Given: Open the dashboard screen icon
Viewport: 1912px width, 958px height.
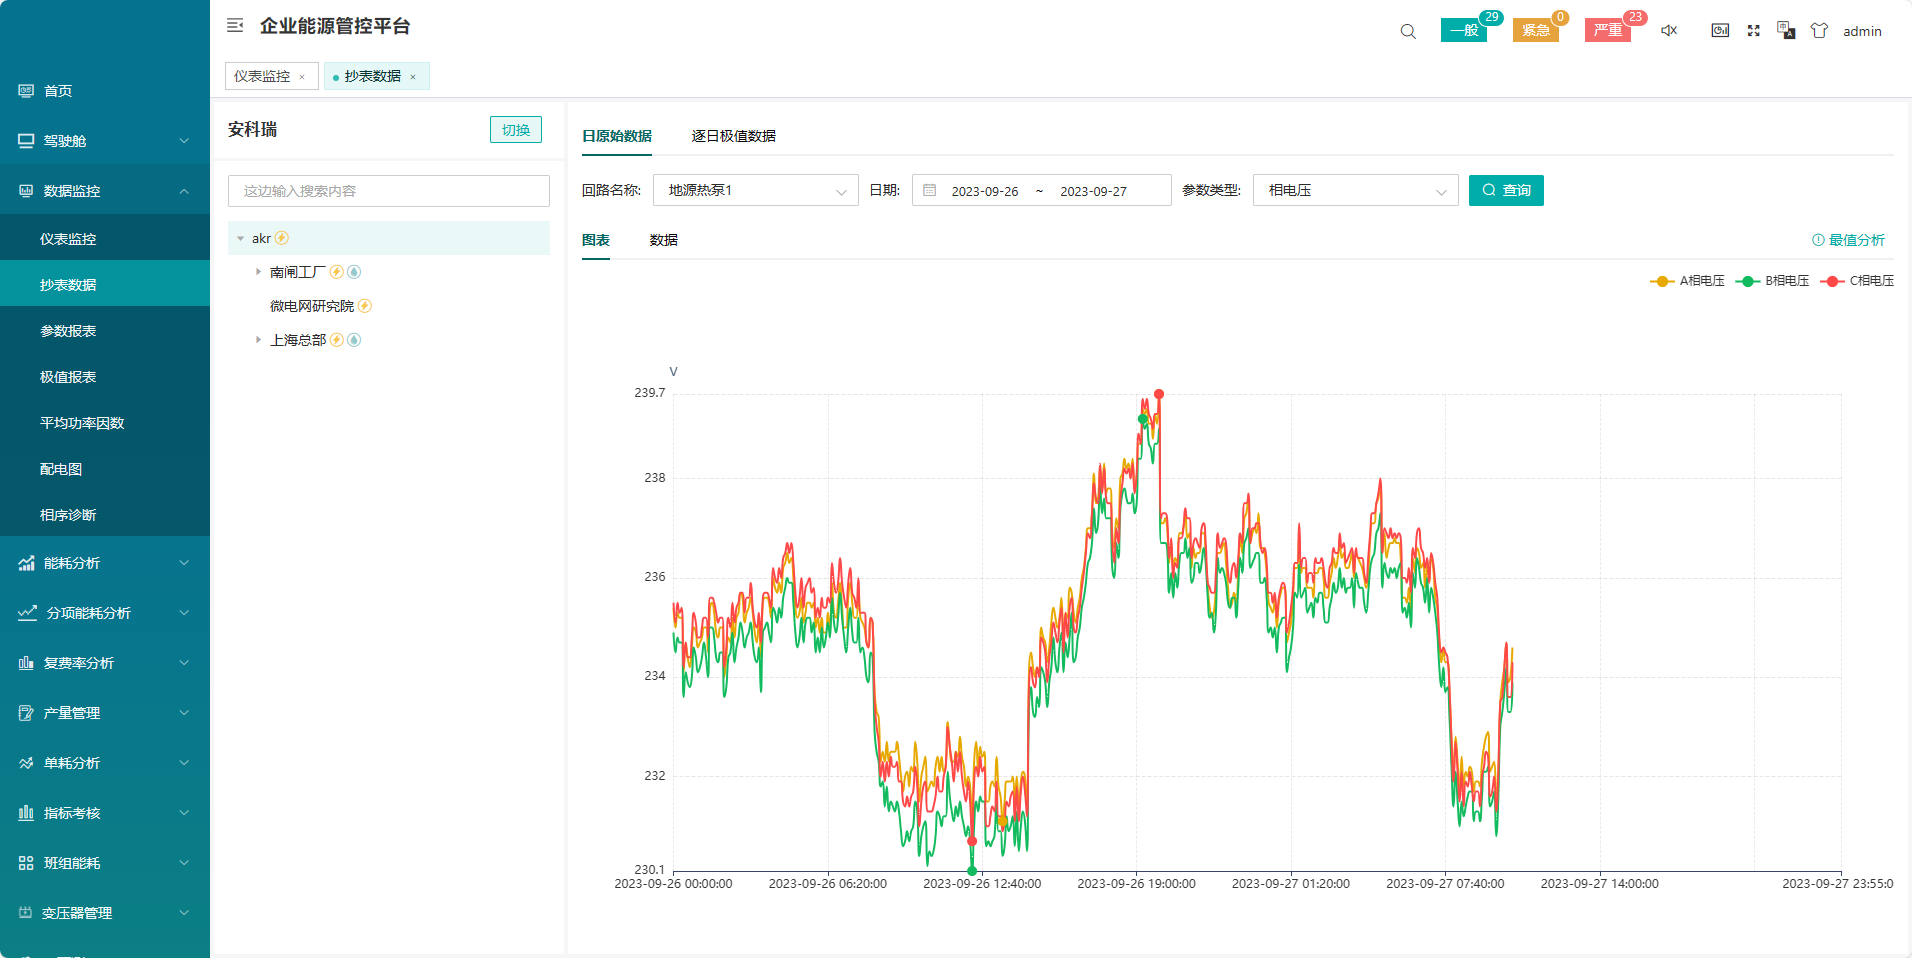Looking at the screenshot, I should pyautogui.click(x=1720, y=31).
